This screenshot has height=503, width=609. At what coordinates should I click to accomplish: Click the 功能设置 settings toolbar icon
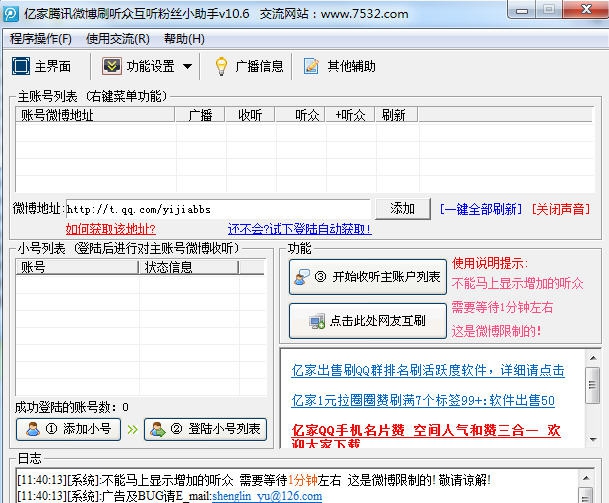click(x=111, y=66)
